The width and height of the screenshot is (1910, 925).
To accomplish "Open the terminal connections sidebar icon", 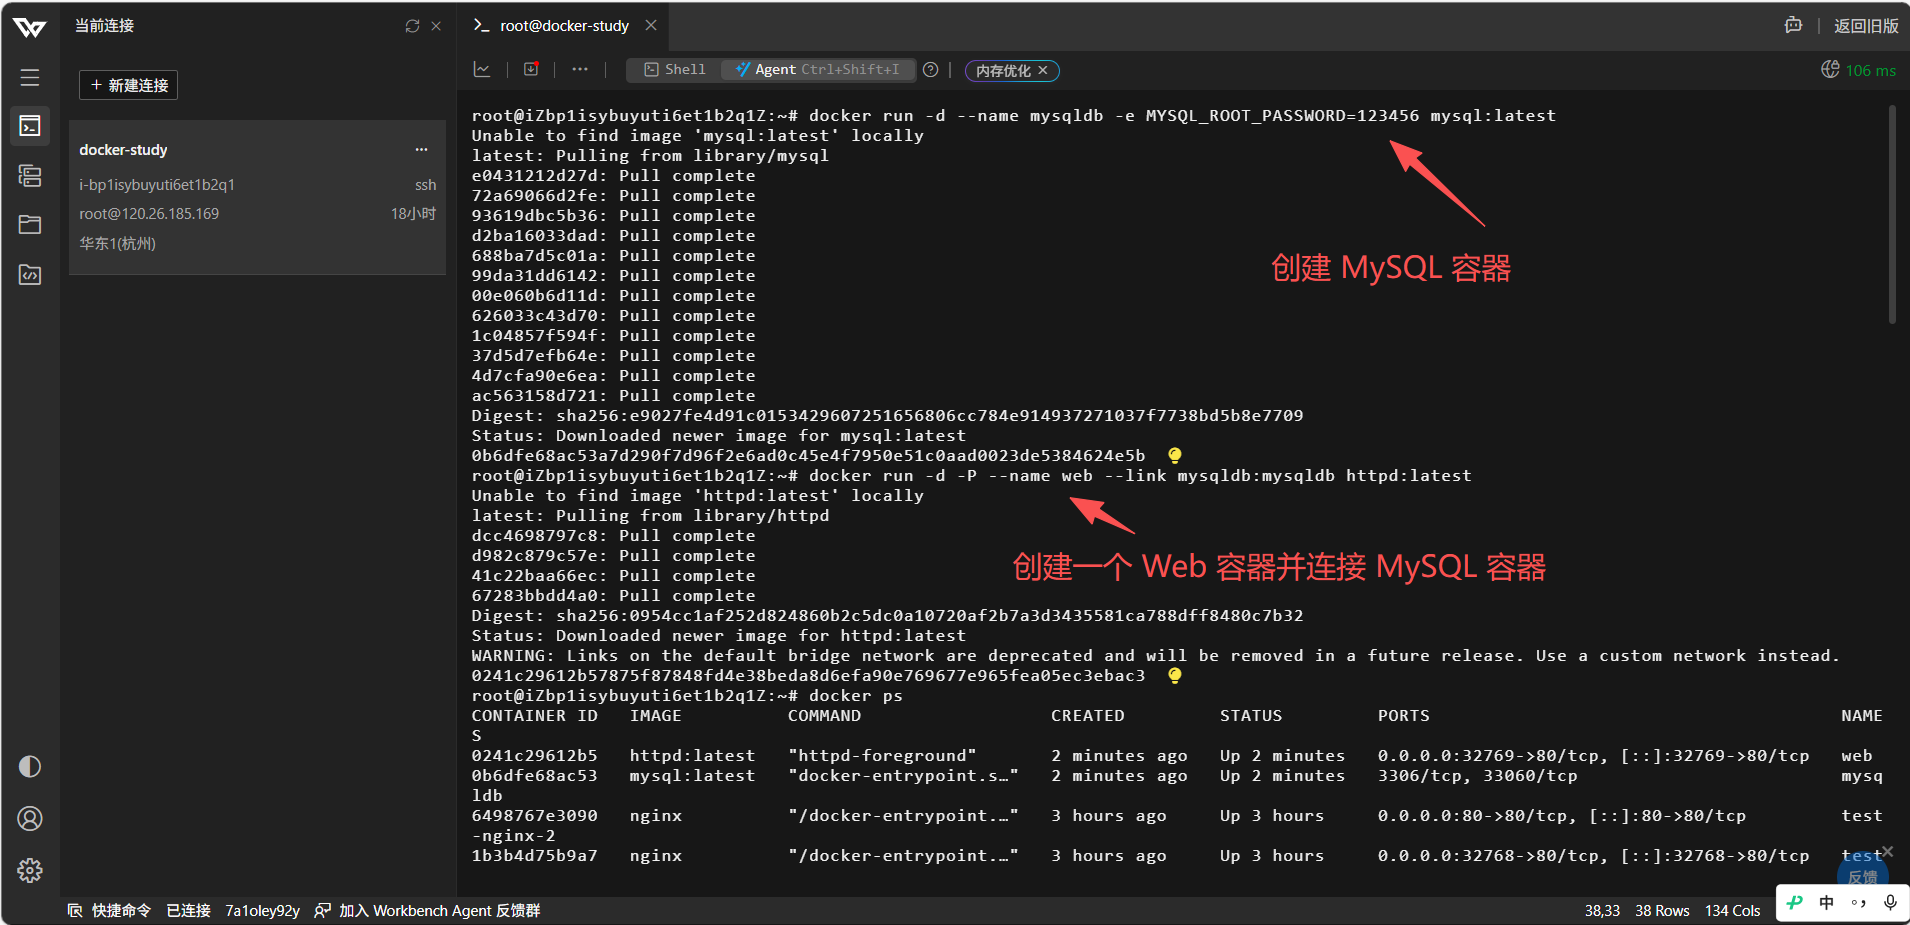I will [x=30, y=126].
